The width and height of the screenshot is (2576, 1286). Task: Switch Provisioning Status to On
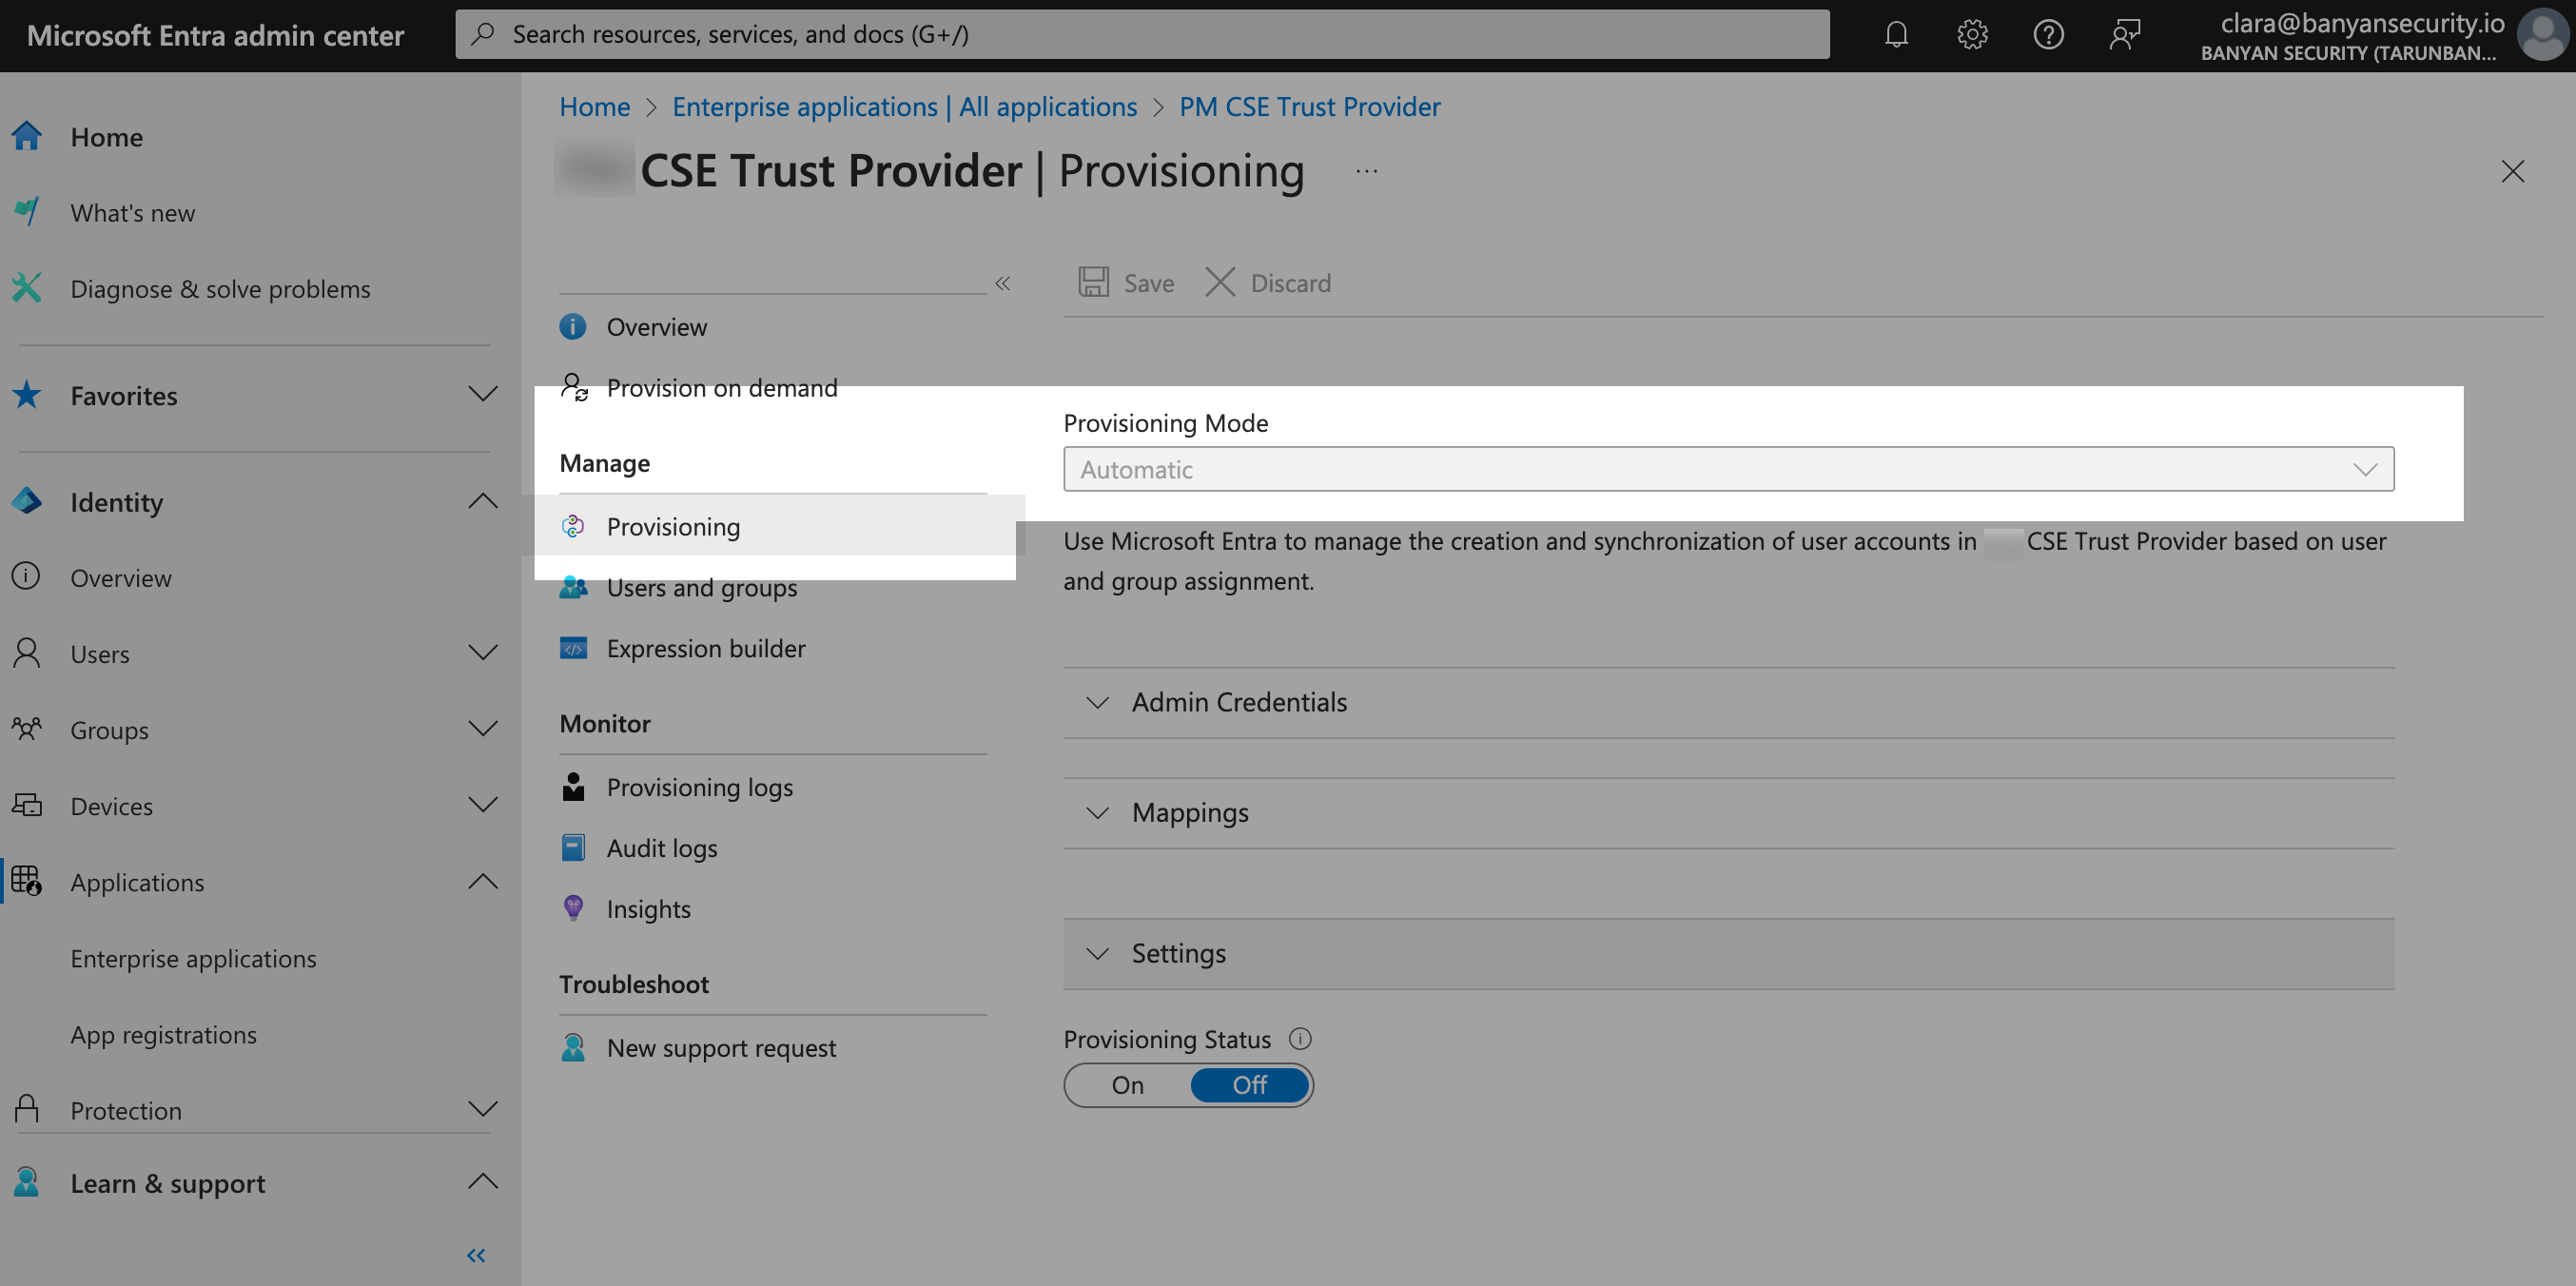[x=1128, y=1085]
